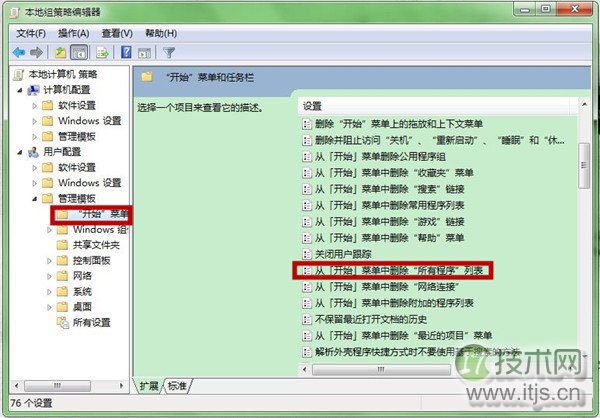
Task: Click the Forward arrow toolbar icon
Action: coord(36,52)
